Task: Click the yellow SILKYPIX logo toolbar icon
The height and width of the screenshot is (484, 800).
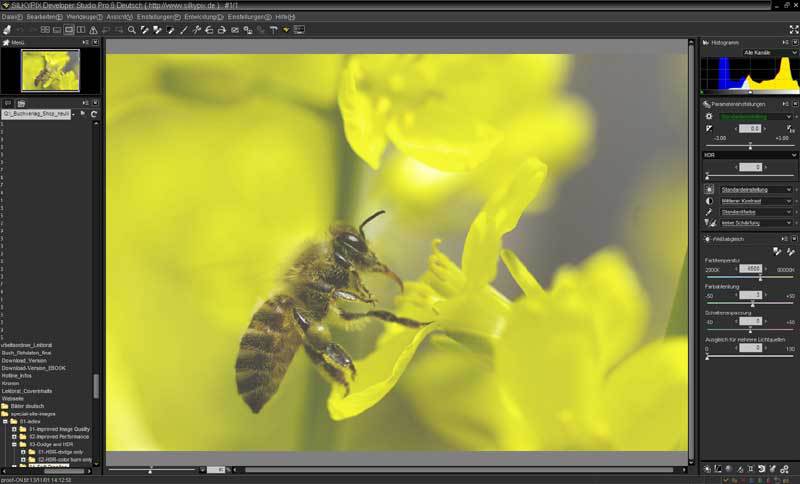Action: click(286, 30)
